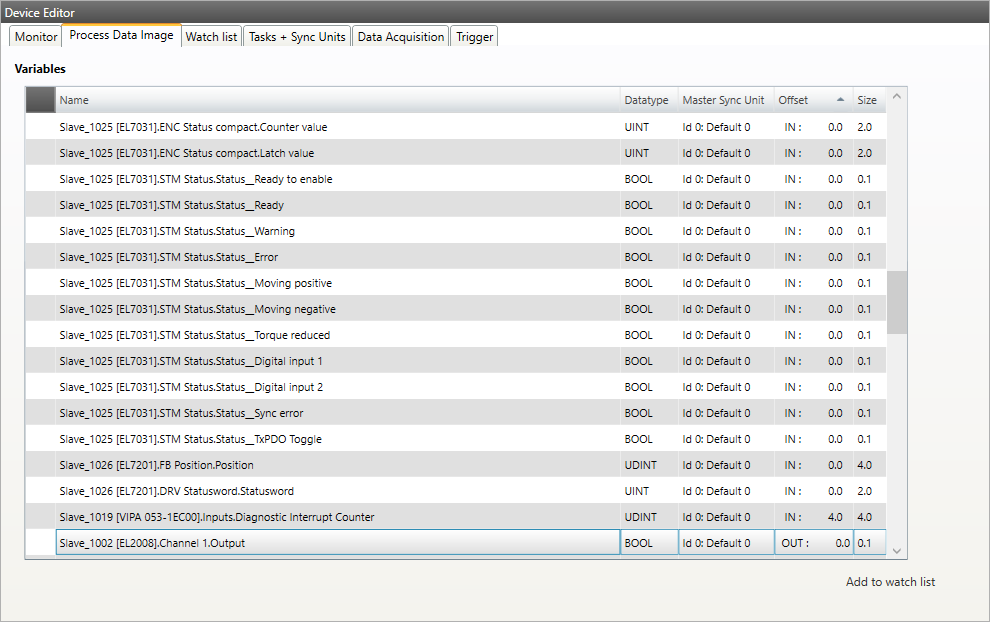990x622 pixels.
Task: Click the Master Sync Unit column header
Action: (725, 100)
